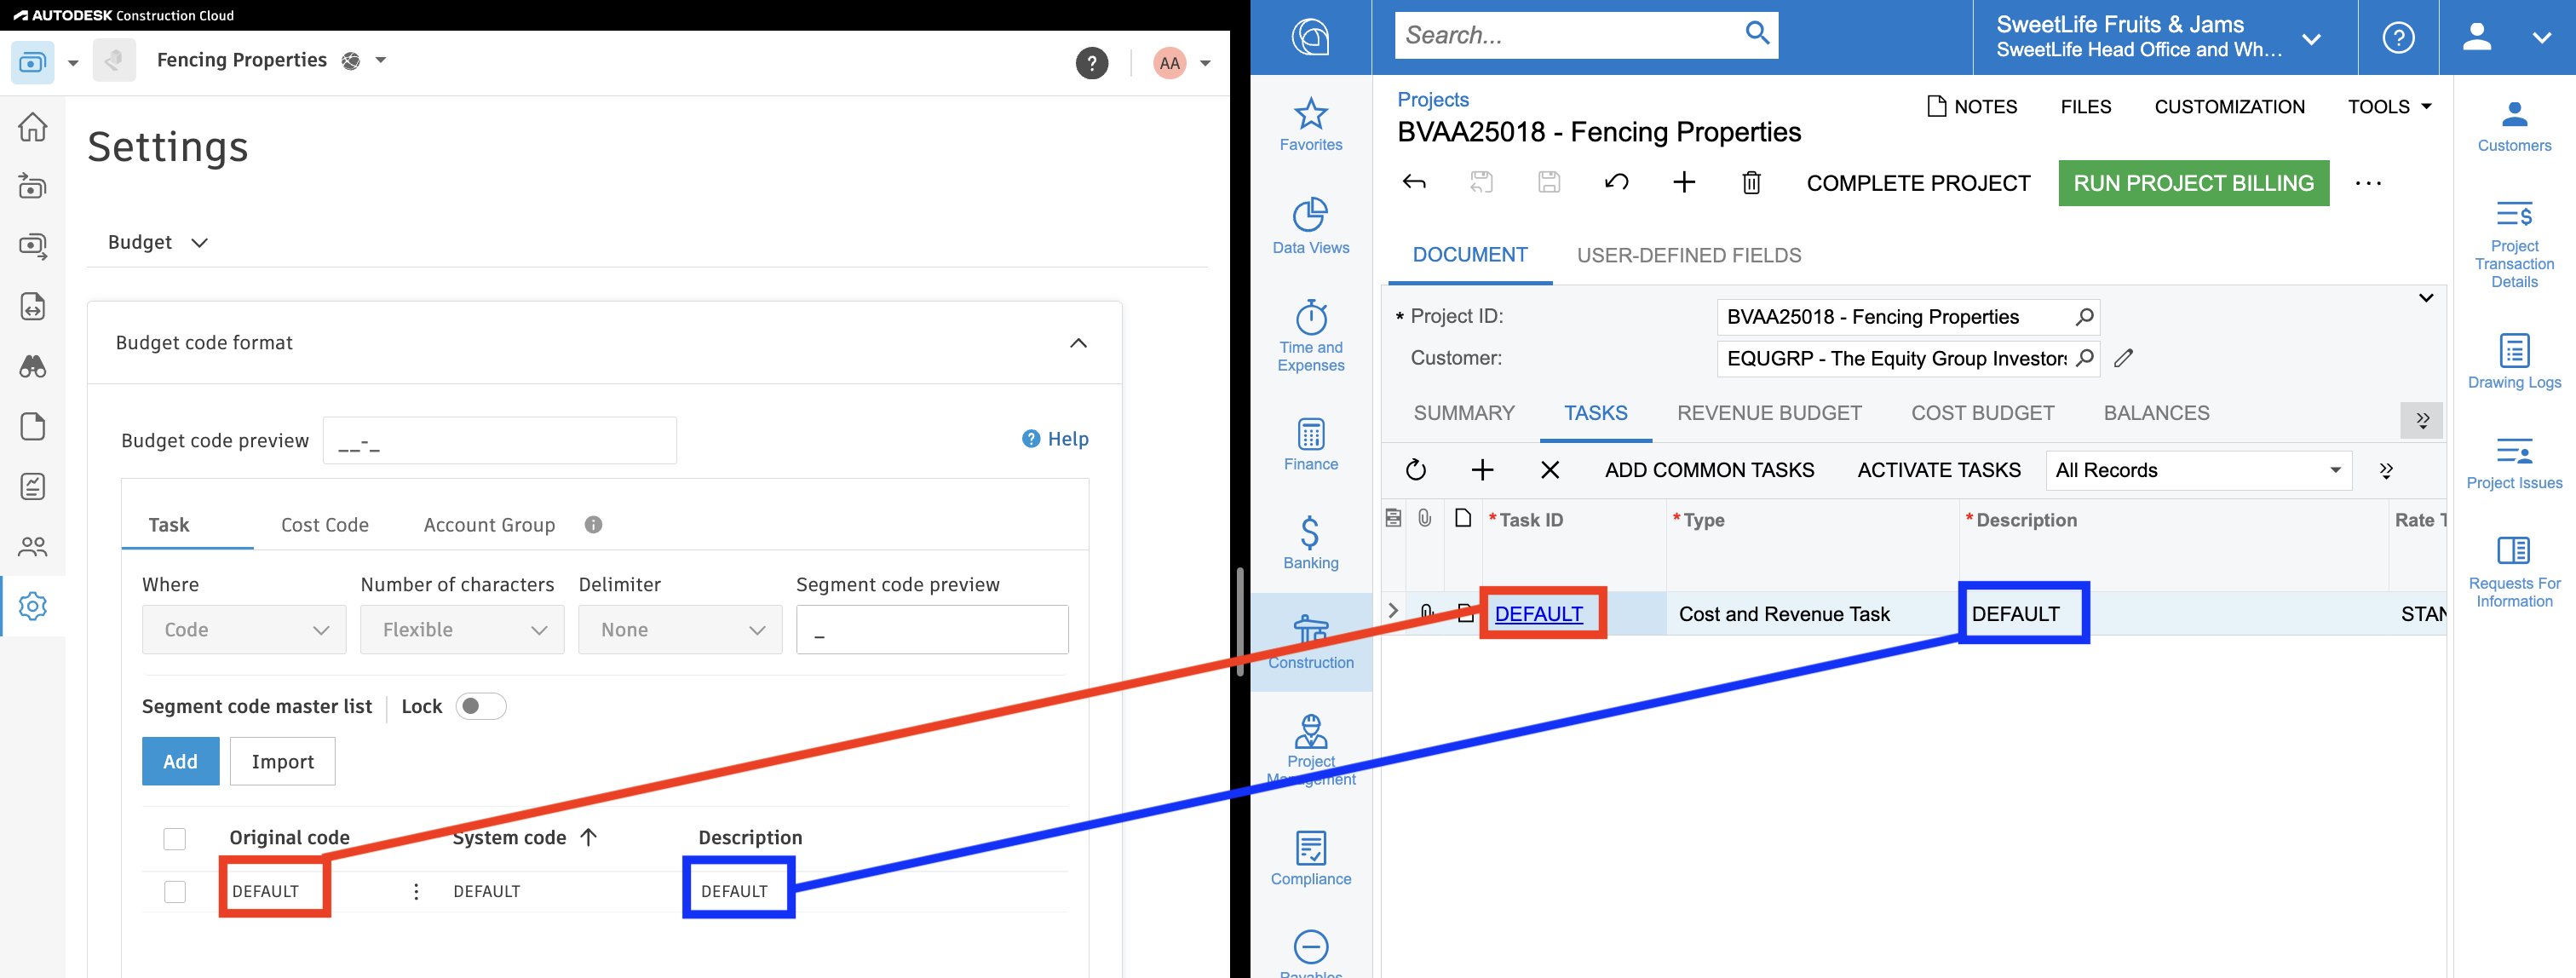Check the select-all header checkbox
The image size is (2576, 978).
click(175, 838)
